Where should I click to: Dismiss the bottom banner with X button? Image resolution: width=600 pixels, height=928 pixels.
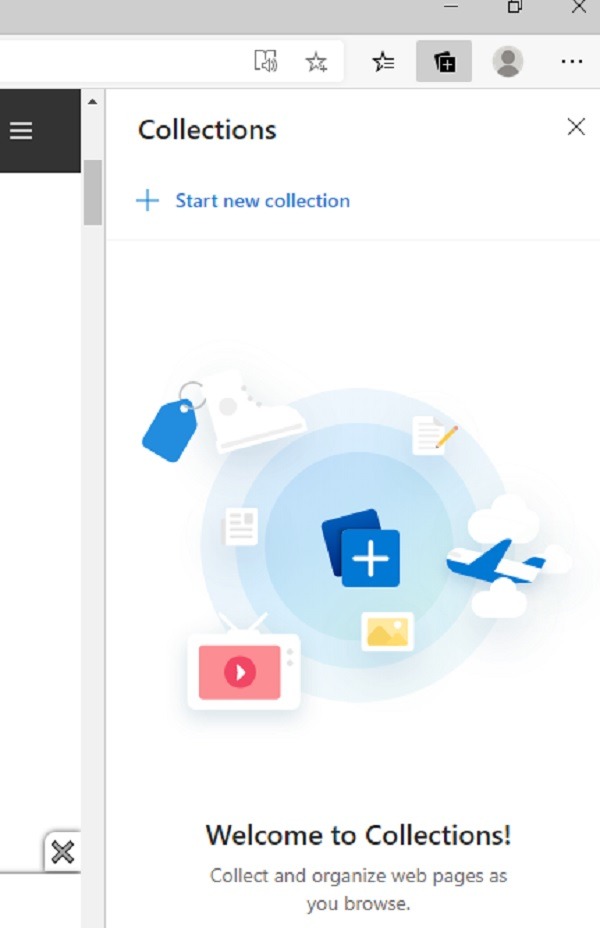(62, 852)
